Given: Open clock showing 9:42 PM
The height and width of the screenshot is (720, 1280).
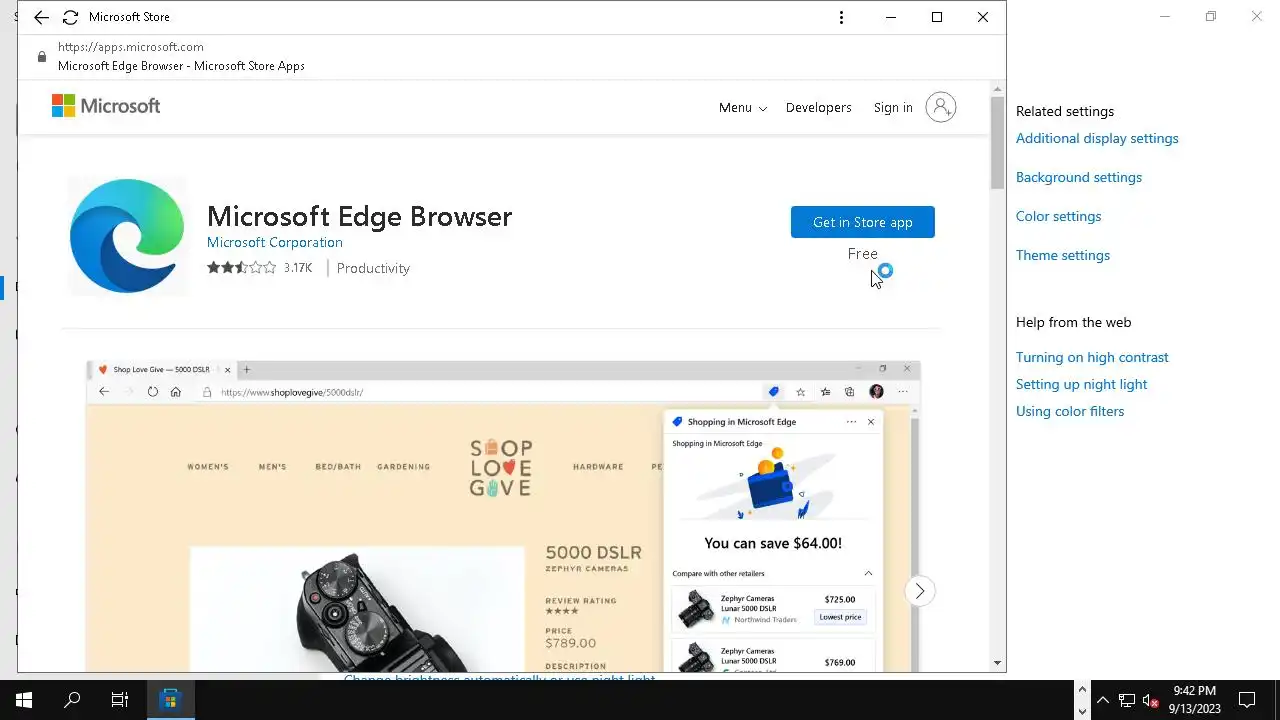Looking at the screenshot, I should [1195, 699].
